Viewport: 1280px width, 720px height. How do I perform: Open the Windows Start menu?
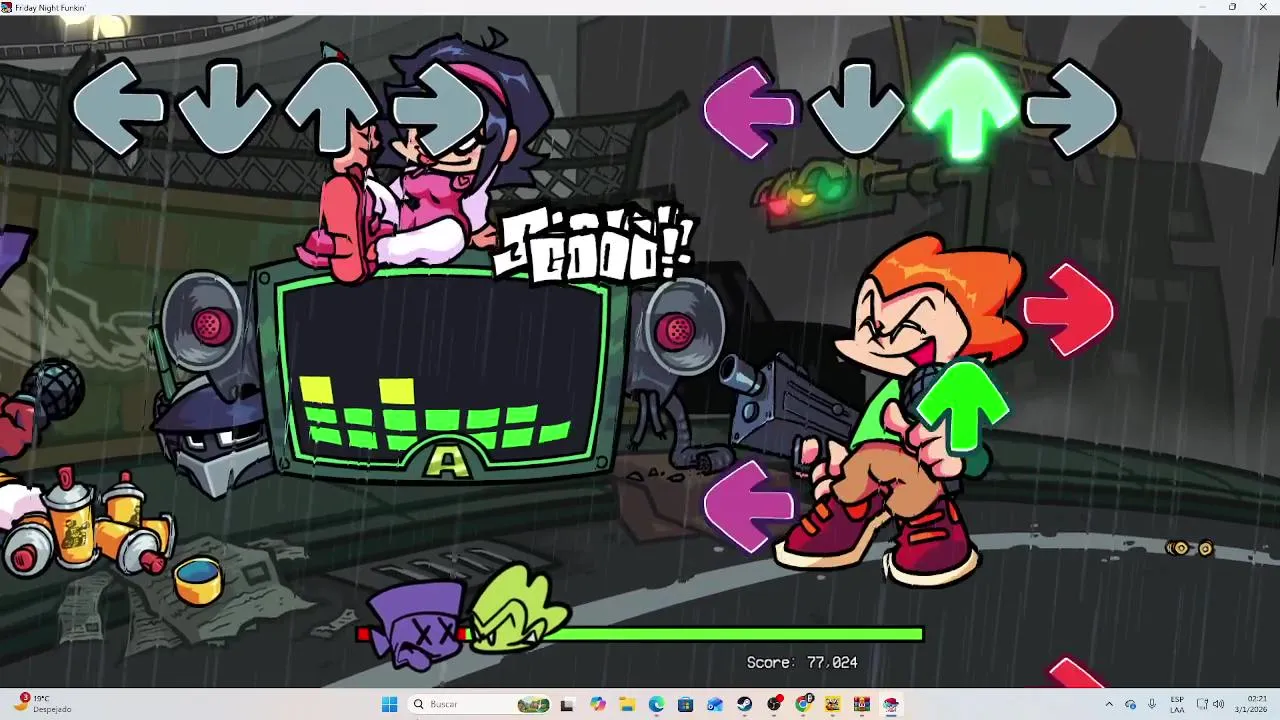tap(389, 704)
